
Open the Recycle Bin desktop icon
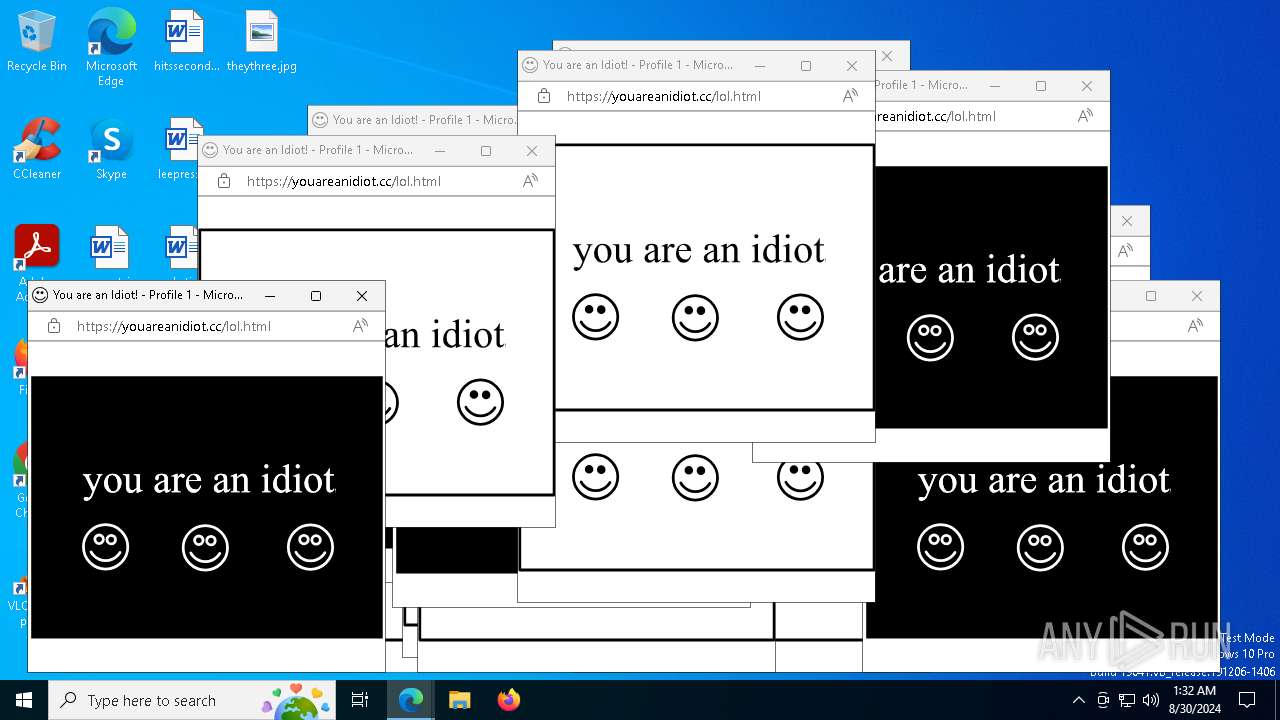[x=37, y=42]
